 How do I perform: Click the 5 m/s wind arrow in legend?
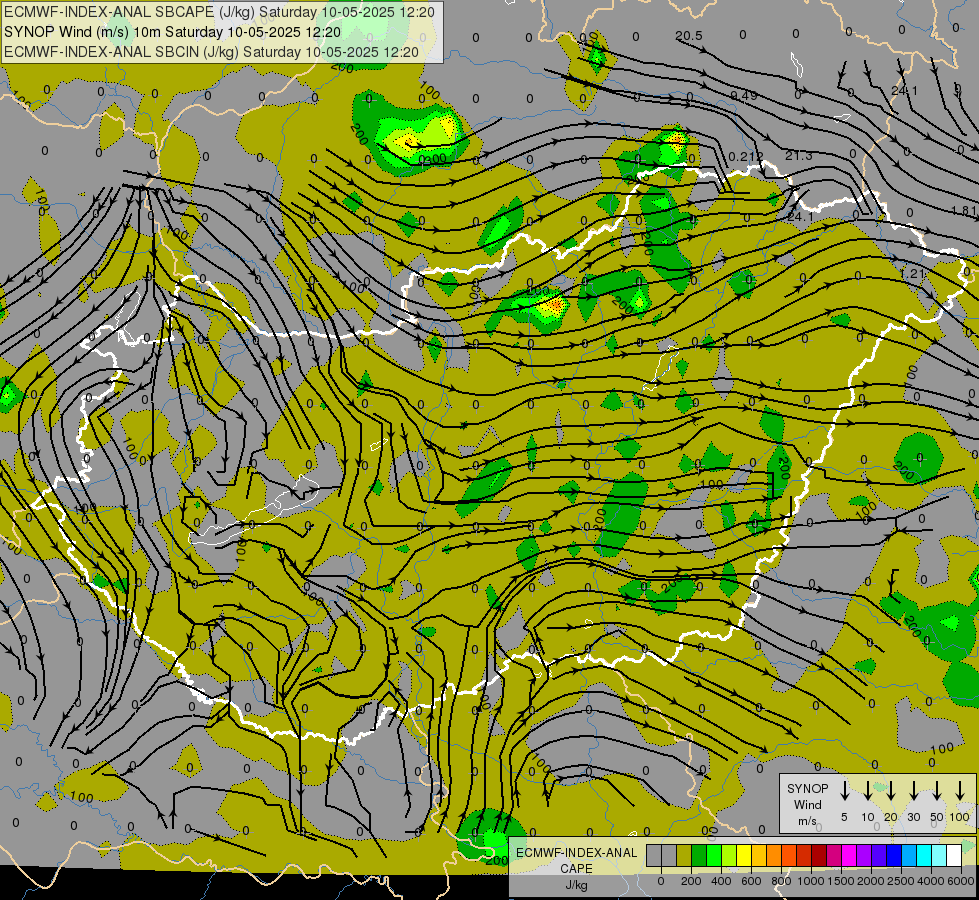pyautogui.click(x=844, y=791)
